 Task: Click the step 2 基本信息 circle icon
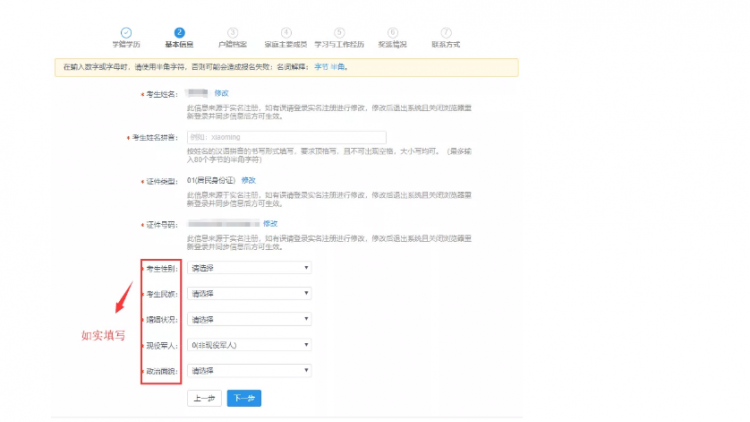tap(179, 33)
